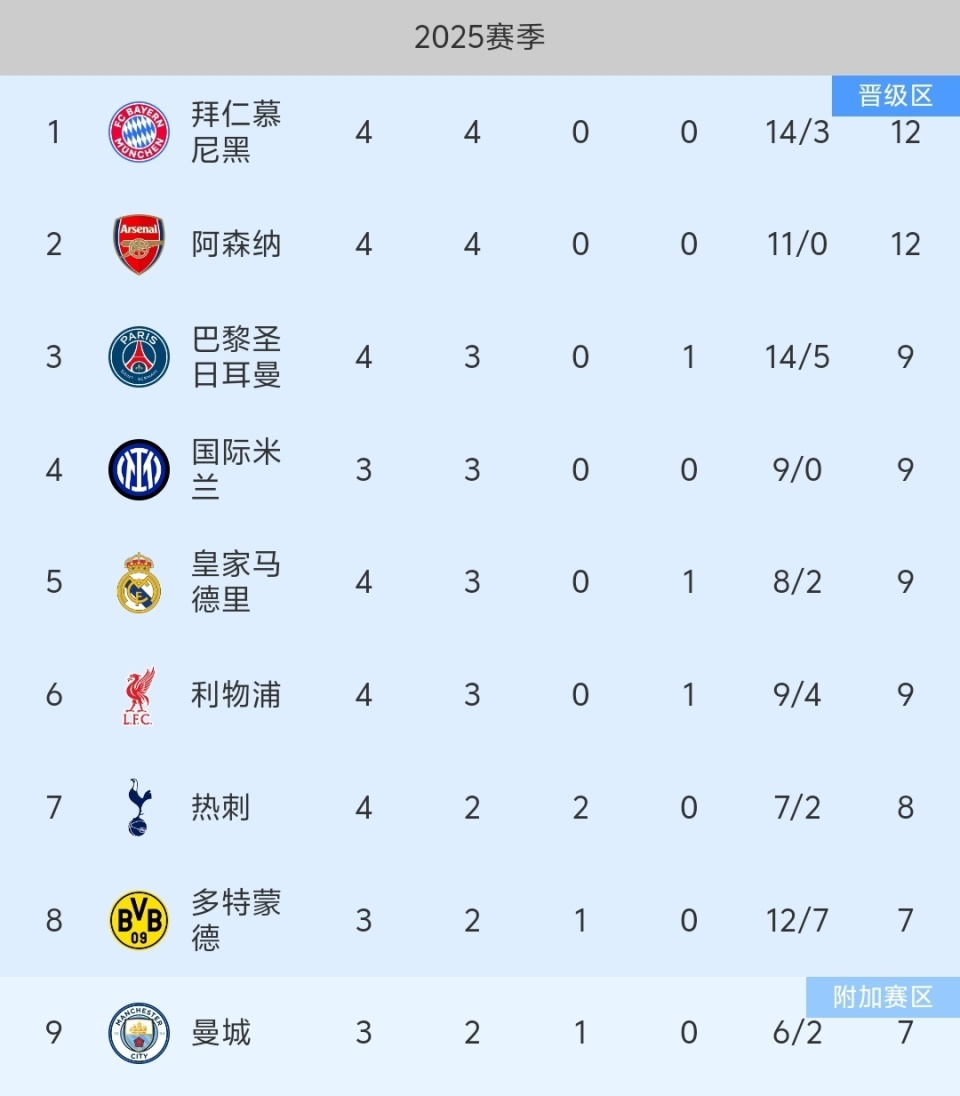Screen dimensions: 960x1096
Task: Click the Bayern Munich club crest
Action: coord(139,132)
